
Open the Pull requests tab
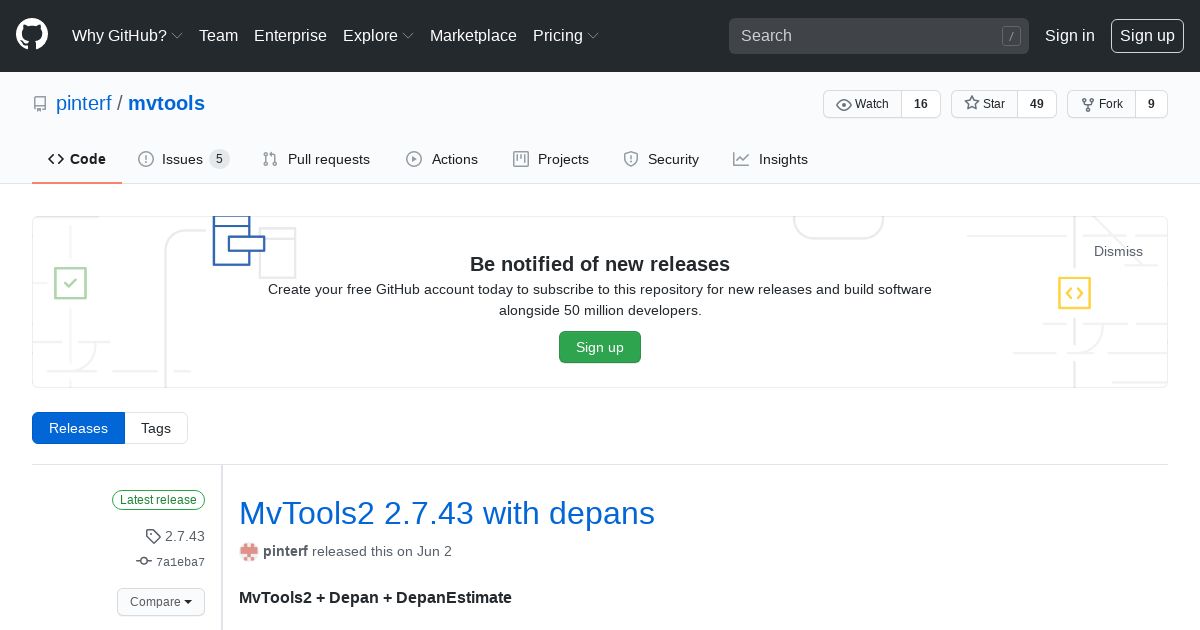[x=316, y=159]
